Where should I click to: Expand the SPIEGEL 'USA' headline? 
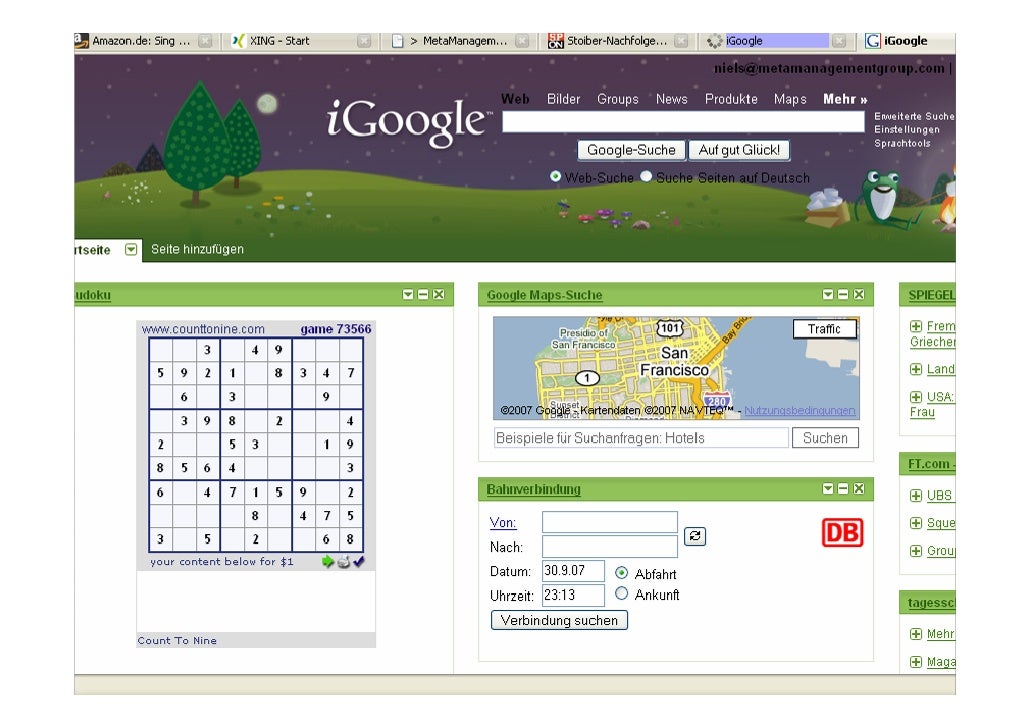[916, 397]
